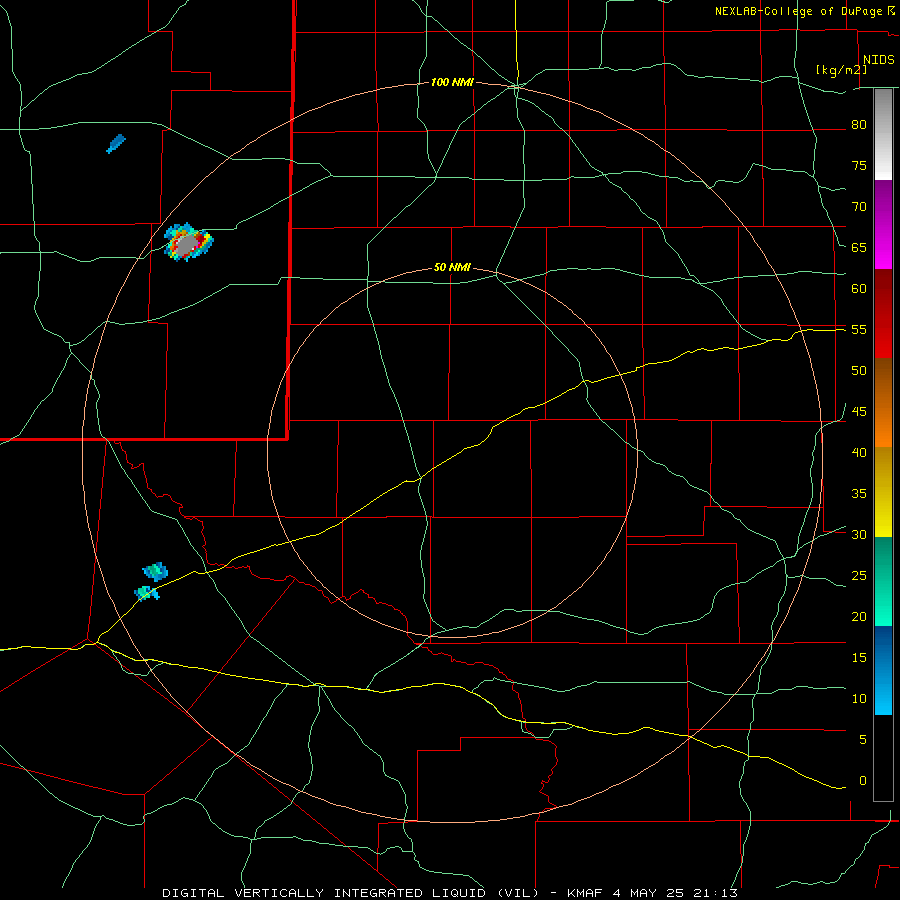Click the intense storm cell with gray core
Screen dimensions: 900x900
click(x=188, y=242)
